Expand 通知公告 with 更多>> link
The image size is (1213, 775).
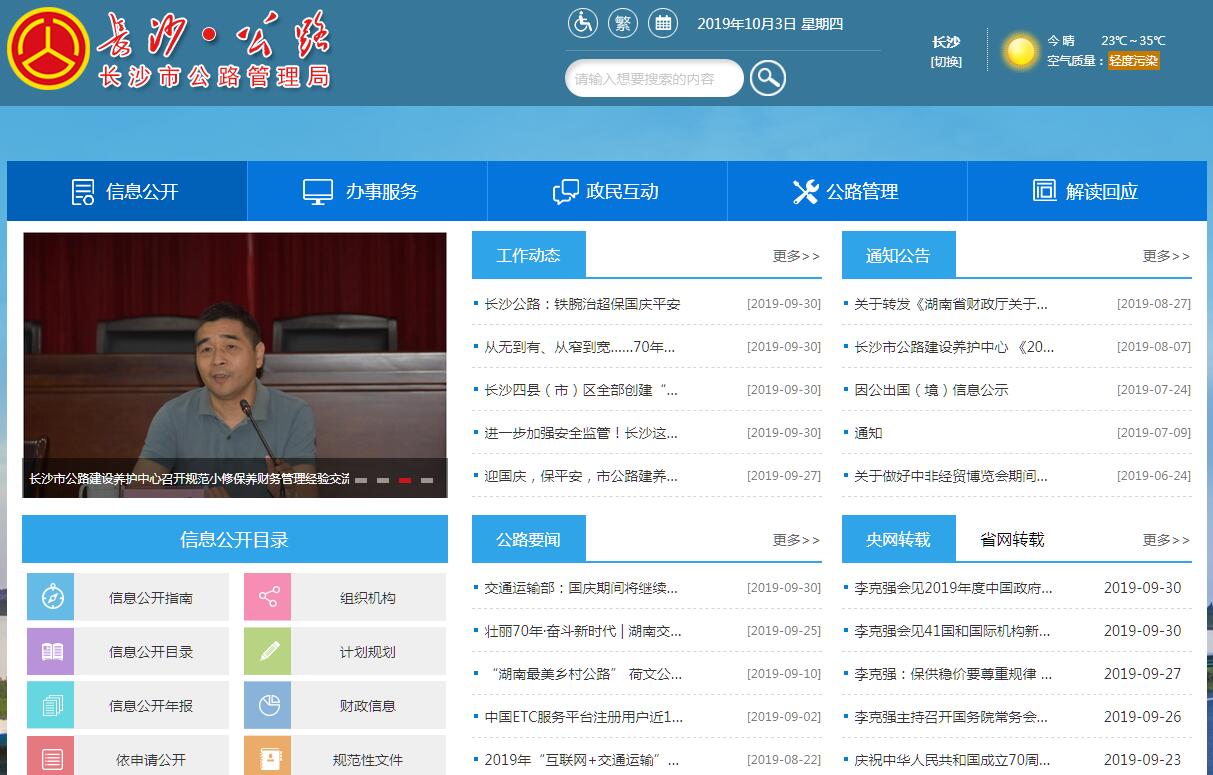coord(1166,256)
